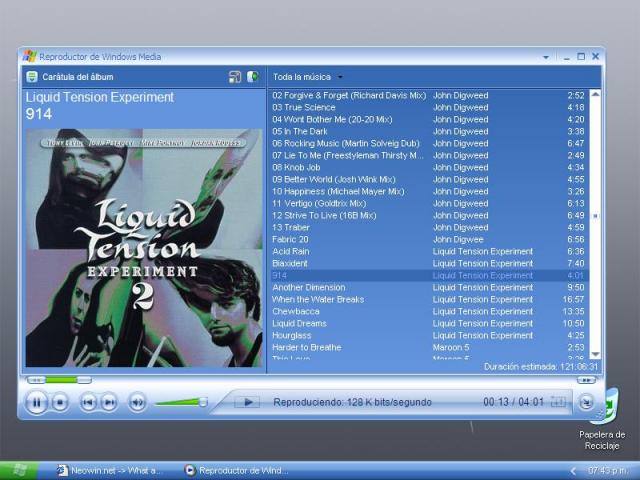Click the Liquid Tension Experiment artist heading

(100, 98)
